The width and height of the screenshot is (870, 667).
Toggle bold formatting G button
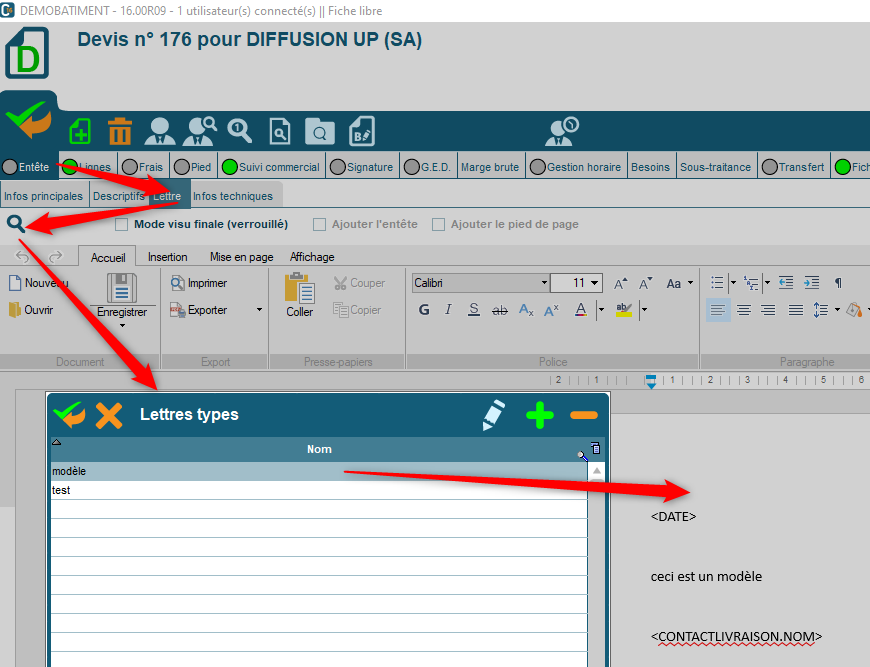pyautogui.click(x=424, y=310)
